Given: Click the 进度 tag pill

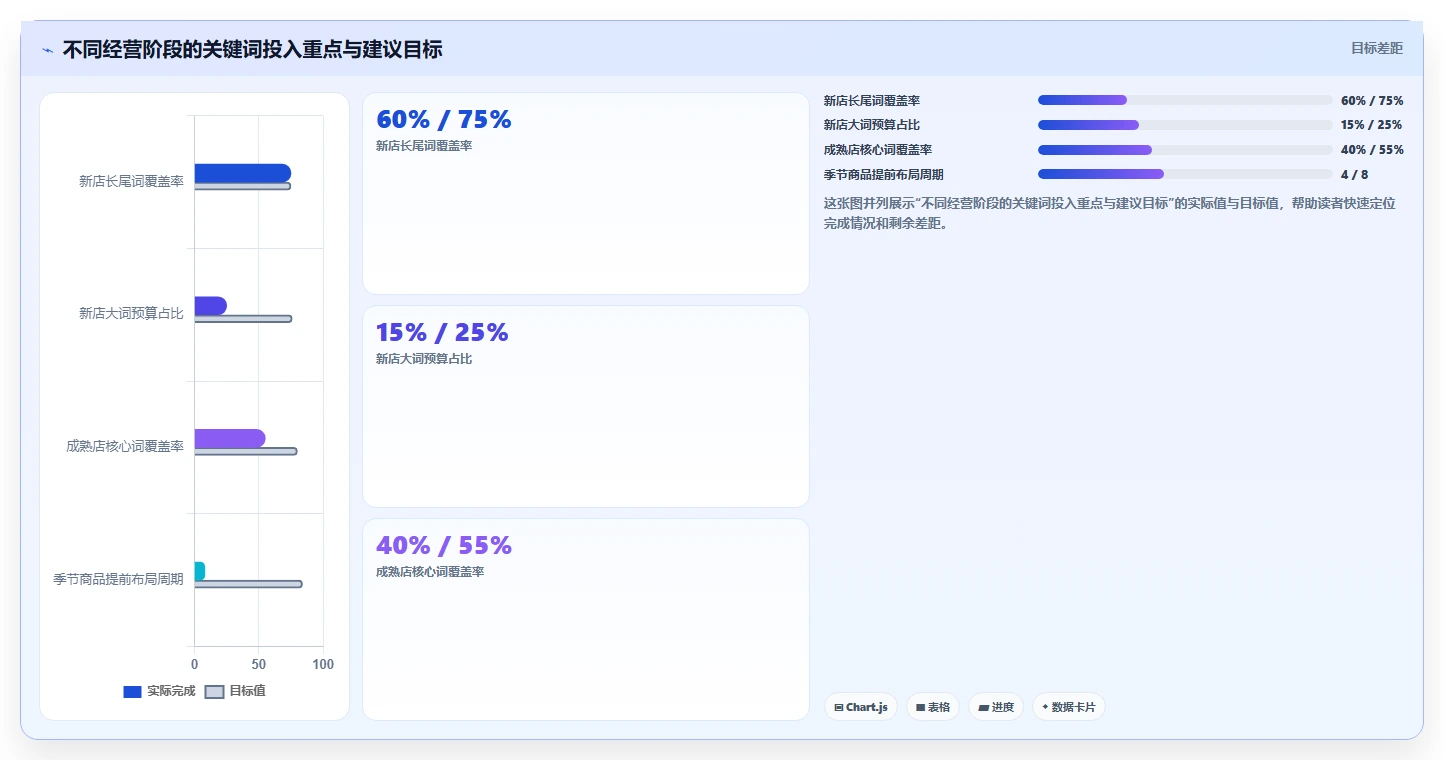Looking at the screenshot, I should tap(996, 707).
